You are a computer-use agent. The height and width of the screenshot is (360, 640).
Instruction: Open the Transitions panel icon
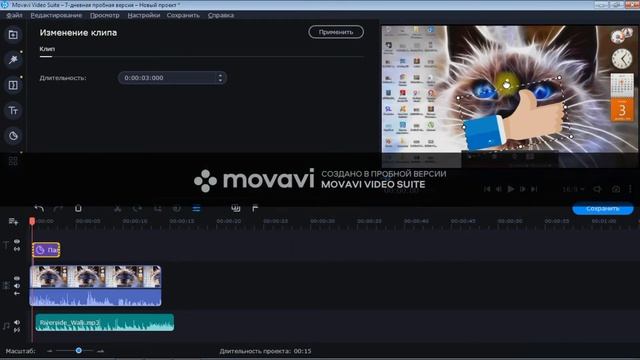13,85
